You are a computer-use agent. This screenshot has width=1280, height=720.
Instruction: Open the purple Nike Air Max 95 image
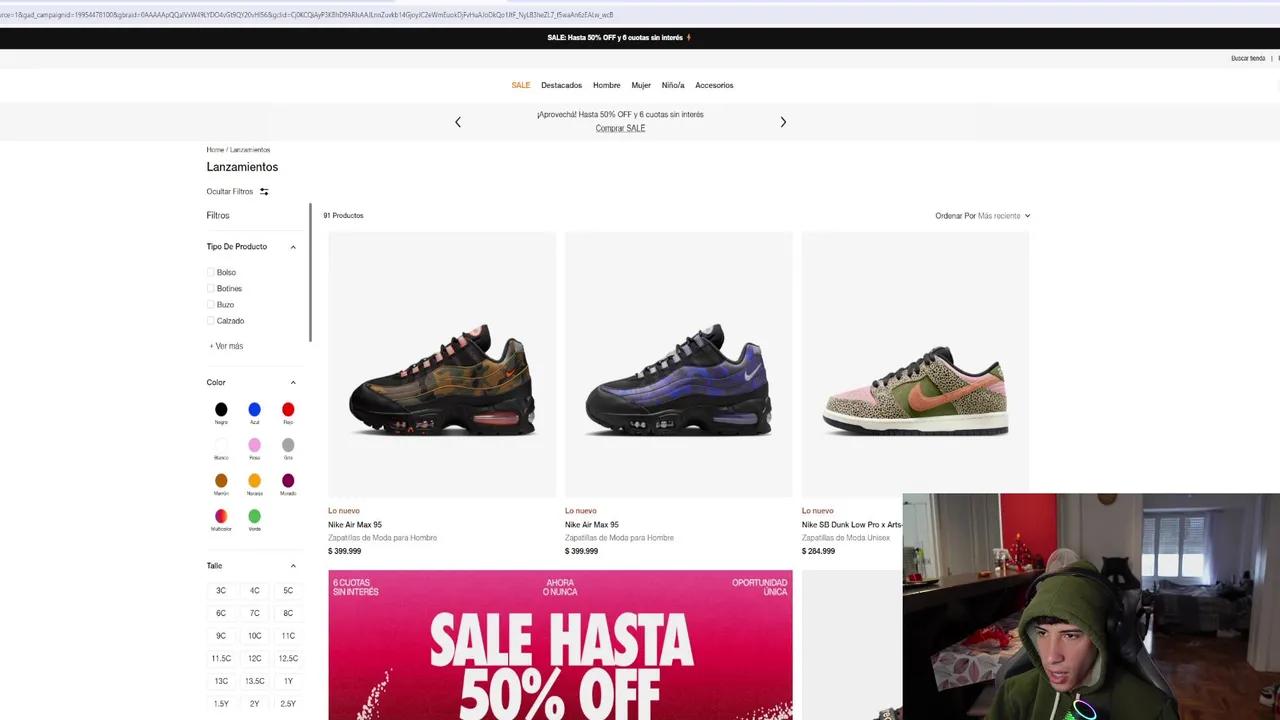[x=679, y=365]
